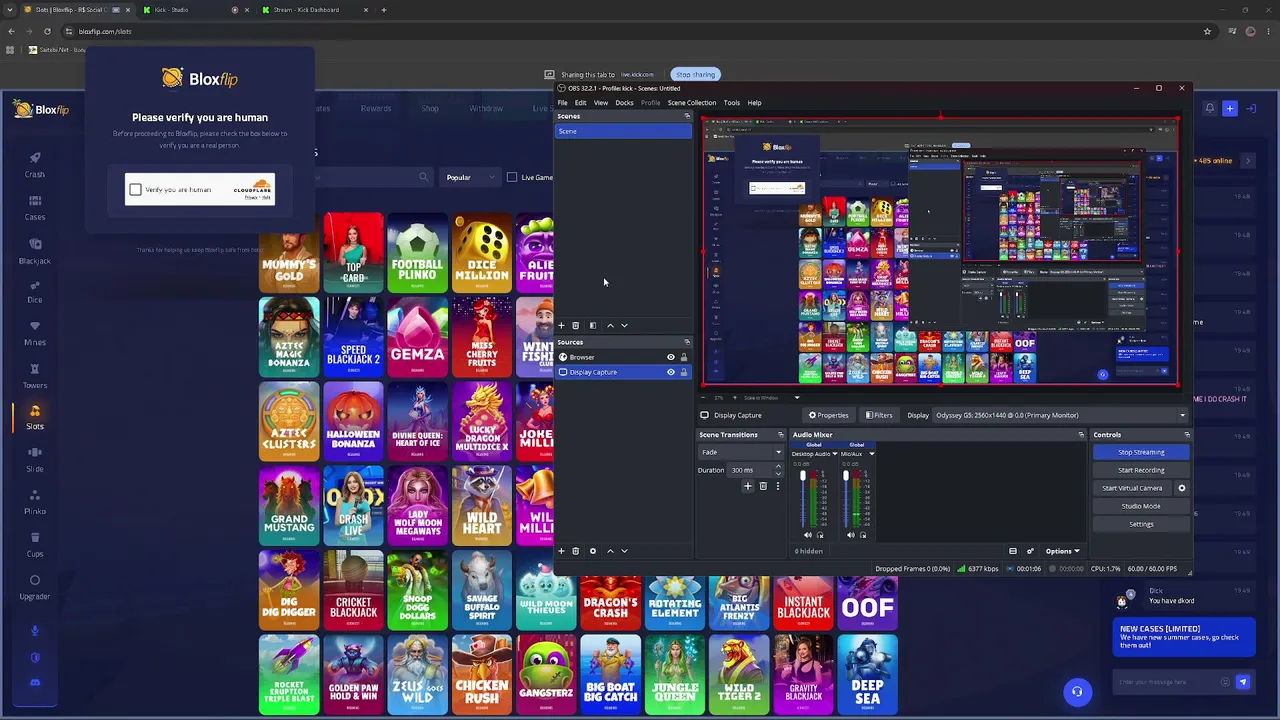Open the OBS Tools menu
The width and height of the screenshot is (1280, 720).
732,103
